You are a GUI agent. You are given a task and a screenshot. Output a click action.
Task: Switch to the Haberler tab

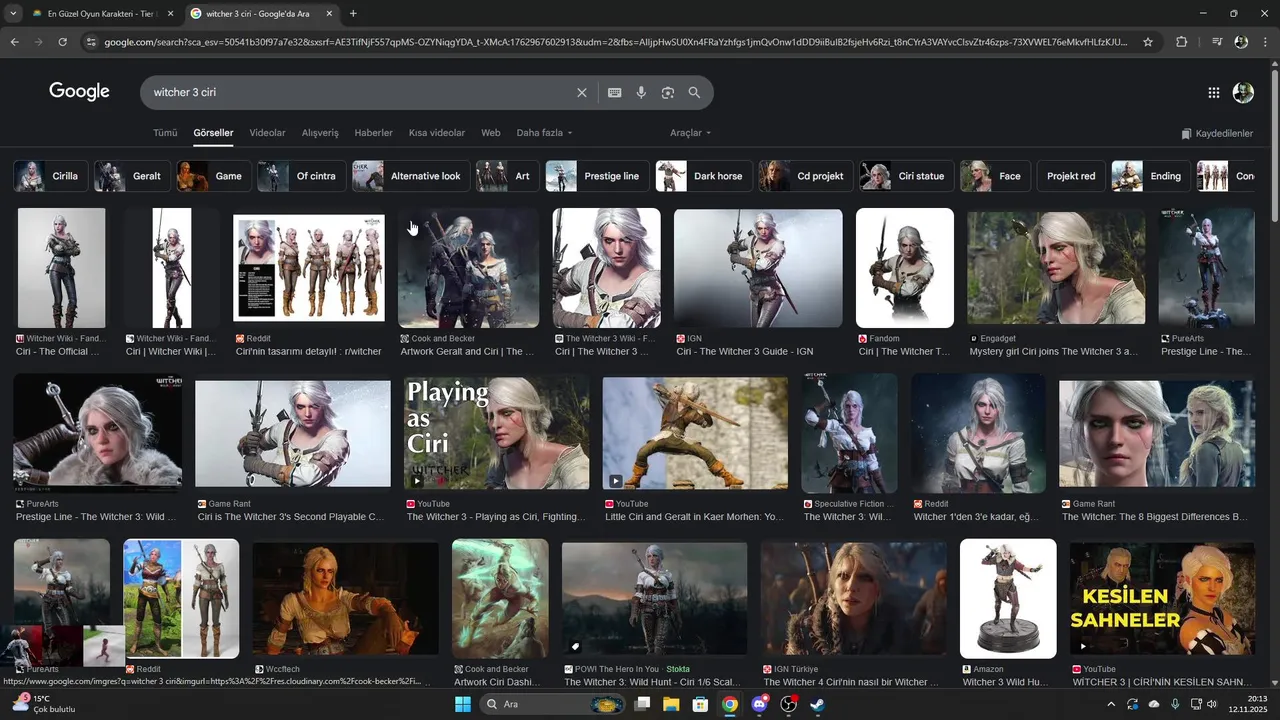[373, 133]
